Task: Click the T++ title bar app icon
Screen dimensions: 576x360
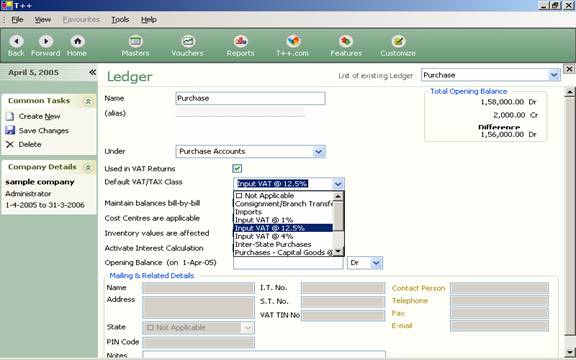Action: pyautogui.click(x=7, y=5)
